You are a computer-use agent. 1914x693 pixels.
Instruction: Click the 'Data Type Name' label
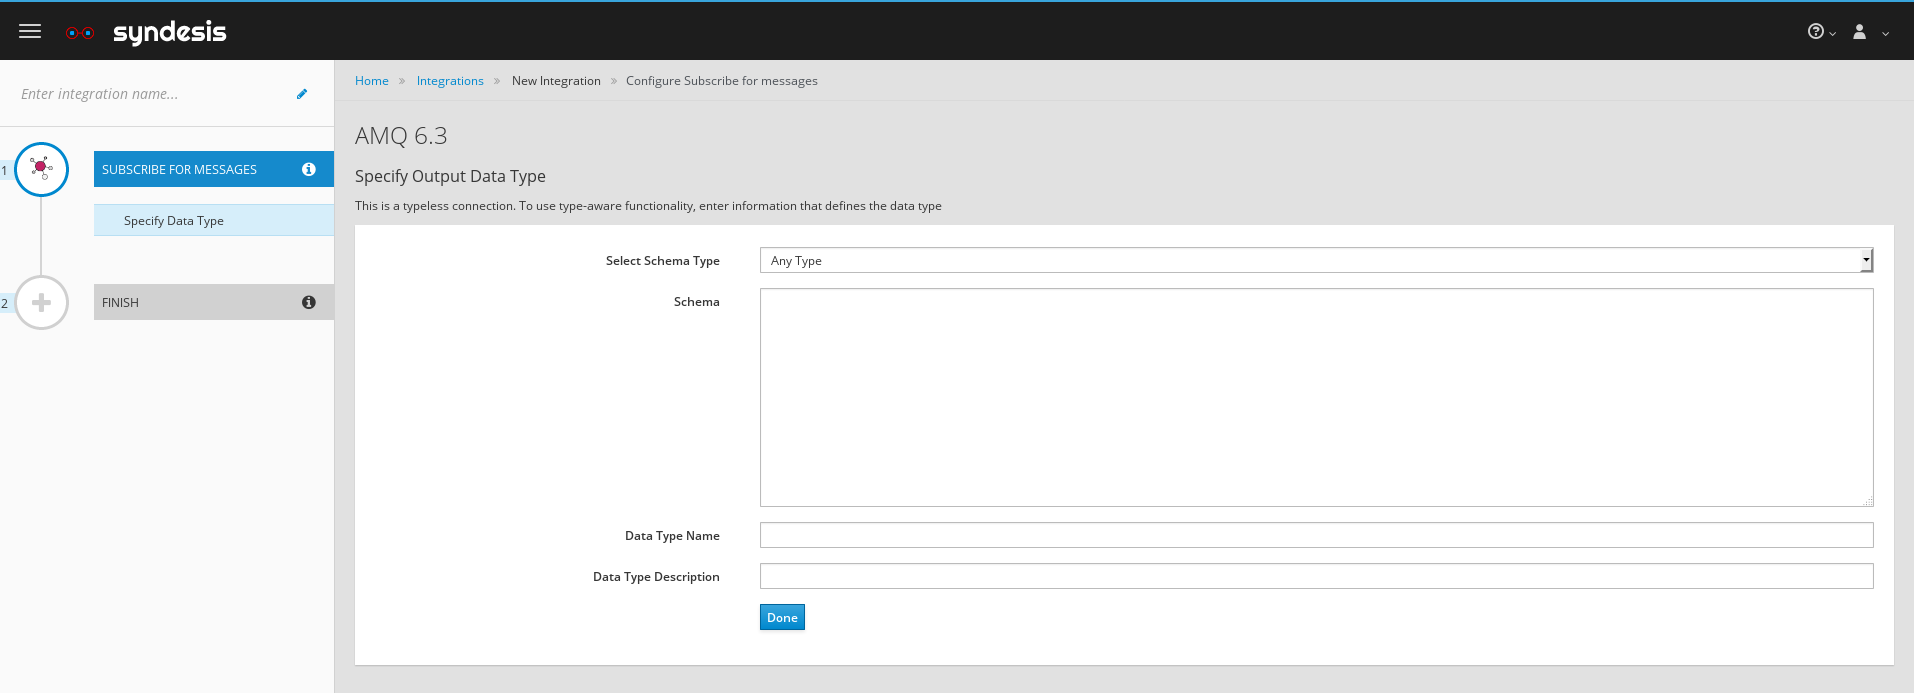tap(672, 536)
